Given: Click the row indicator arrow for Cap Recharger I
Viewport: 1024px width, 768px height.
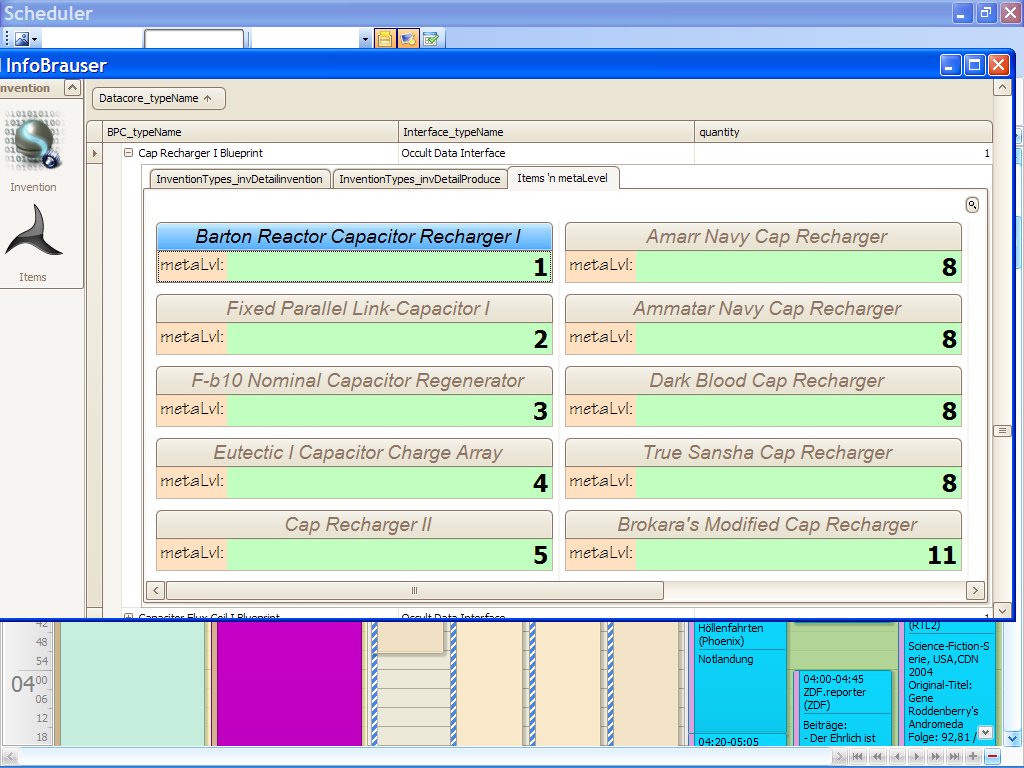Looking at the screenshot, I should click(95, 153).
